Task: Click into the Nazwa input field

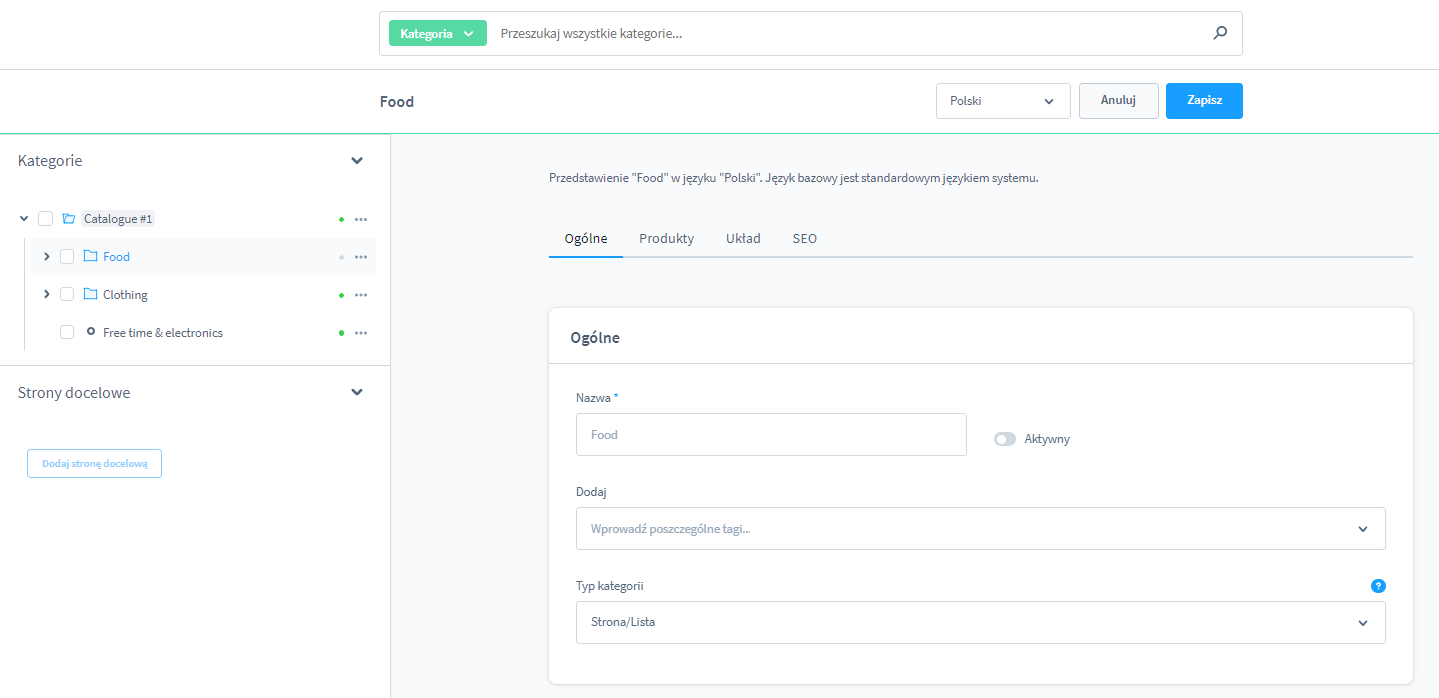Action: [x=771, y=435]
